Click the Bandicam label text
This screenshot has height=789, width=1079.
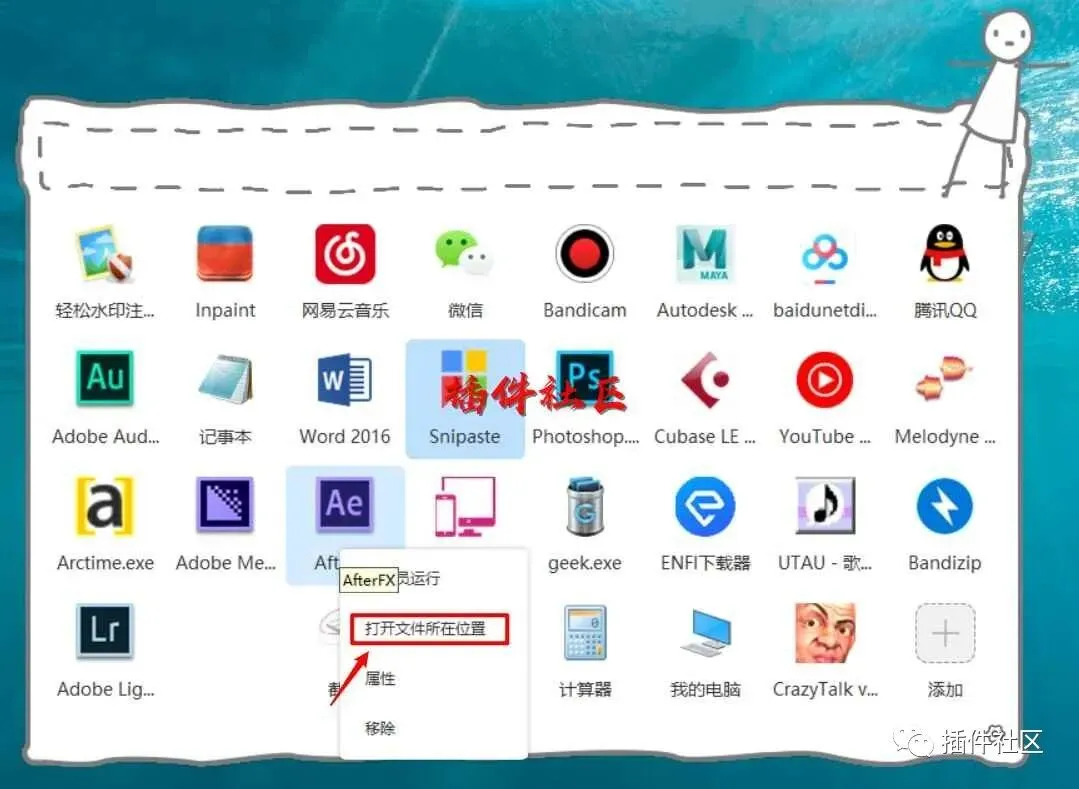(584, 310)
